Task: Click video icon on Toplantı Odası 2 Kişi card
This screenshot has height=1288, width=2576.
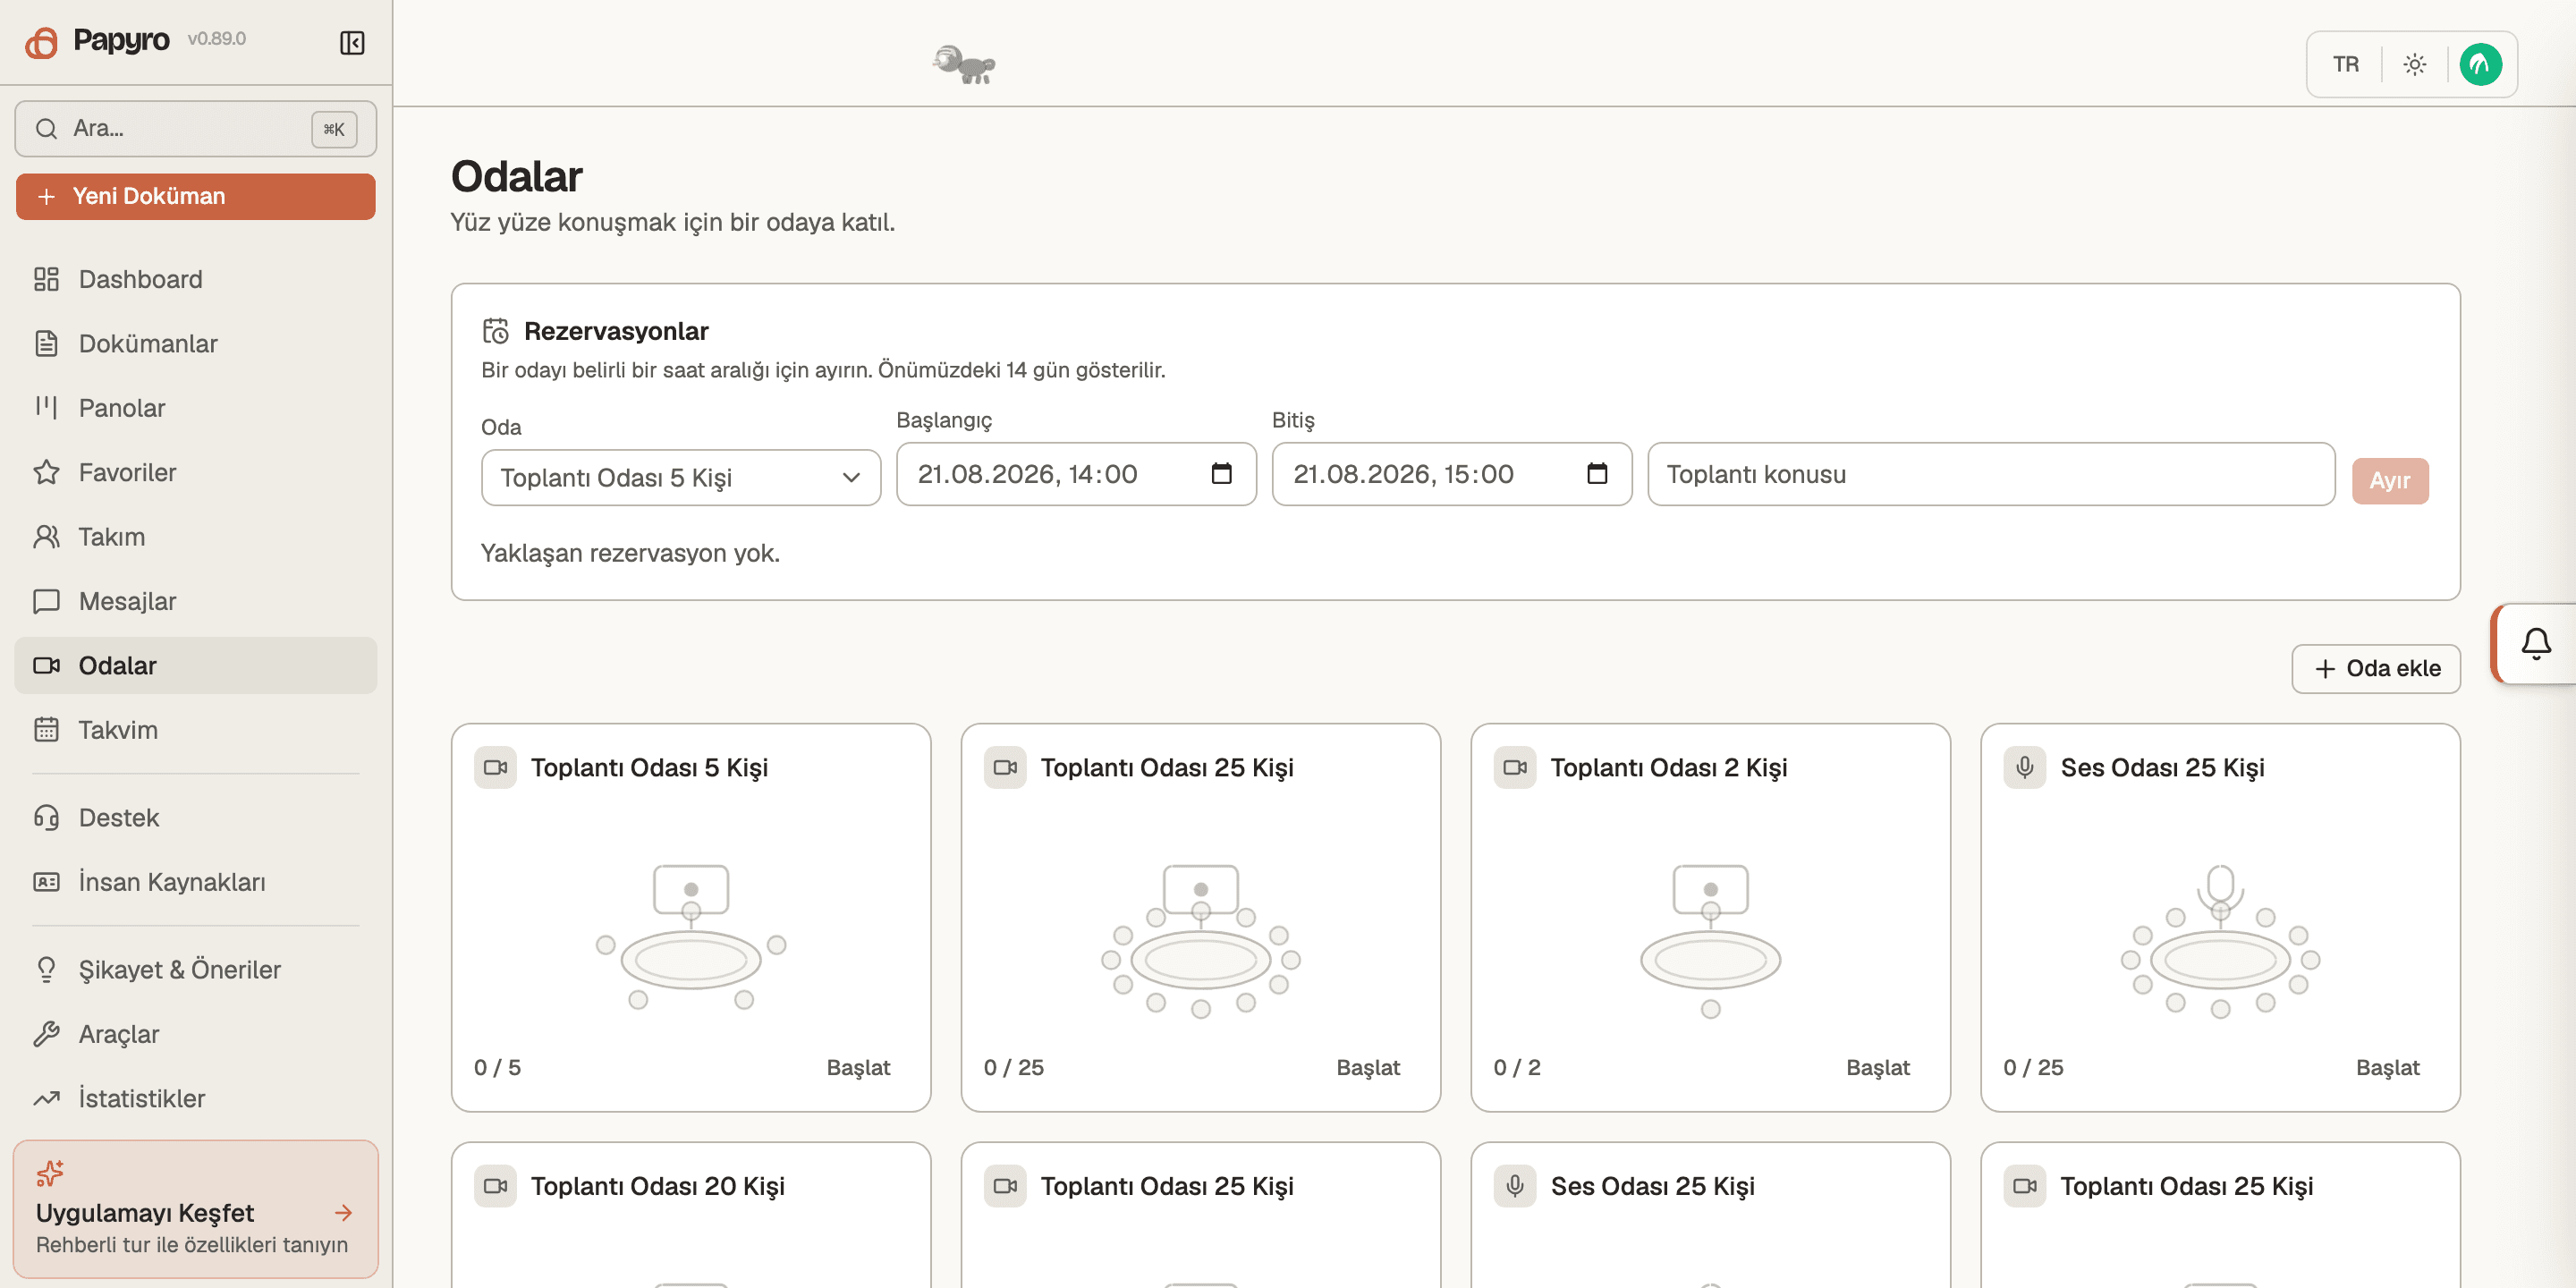Action: [1515, 767]
